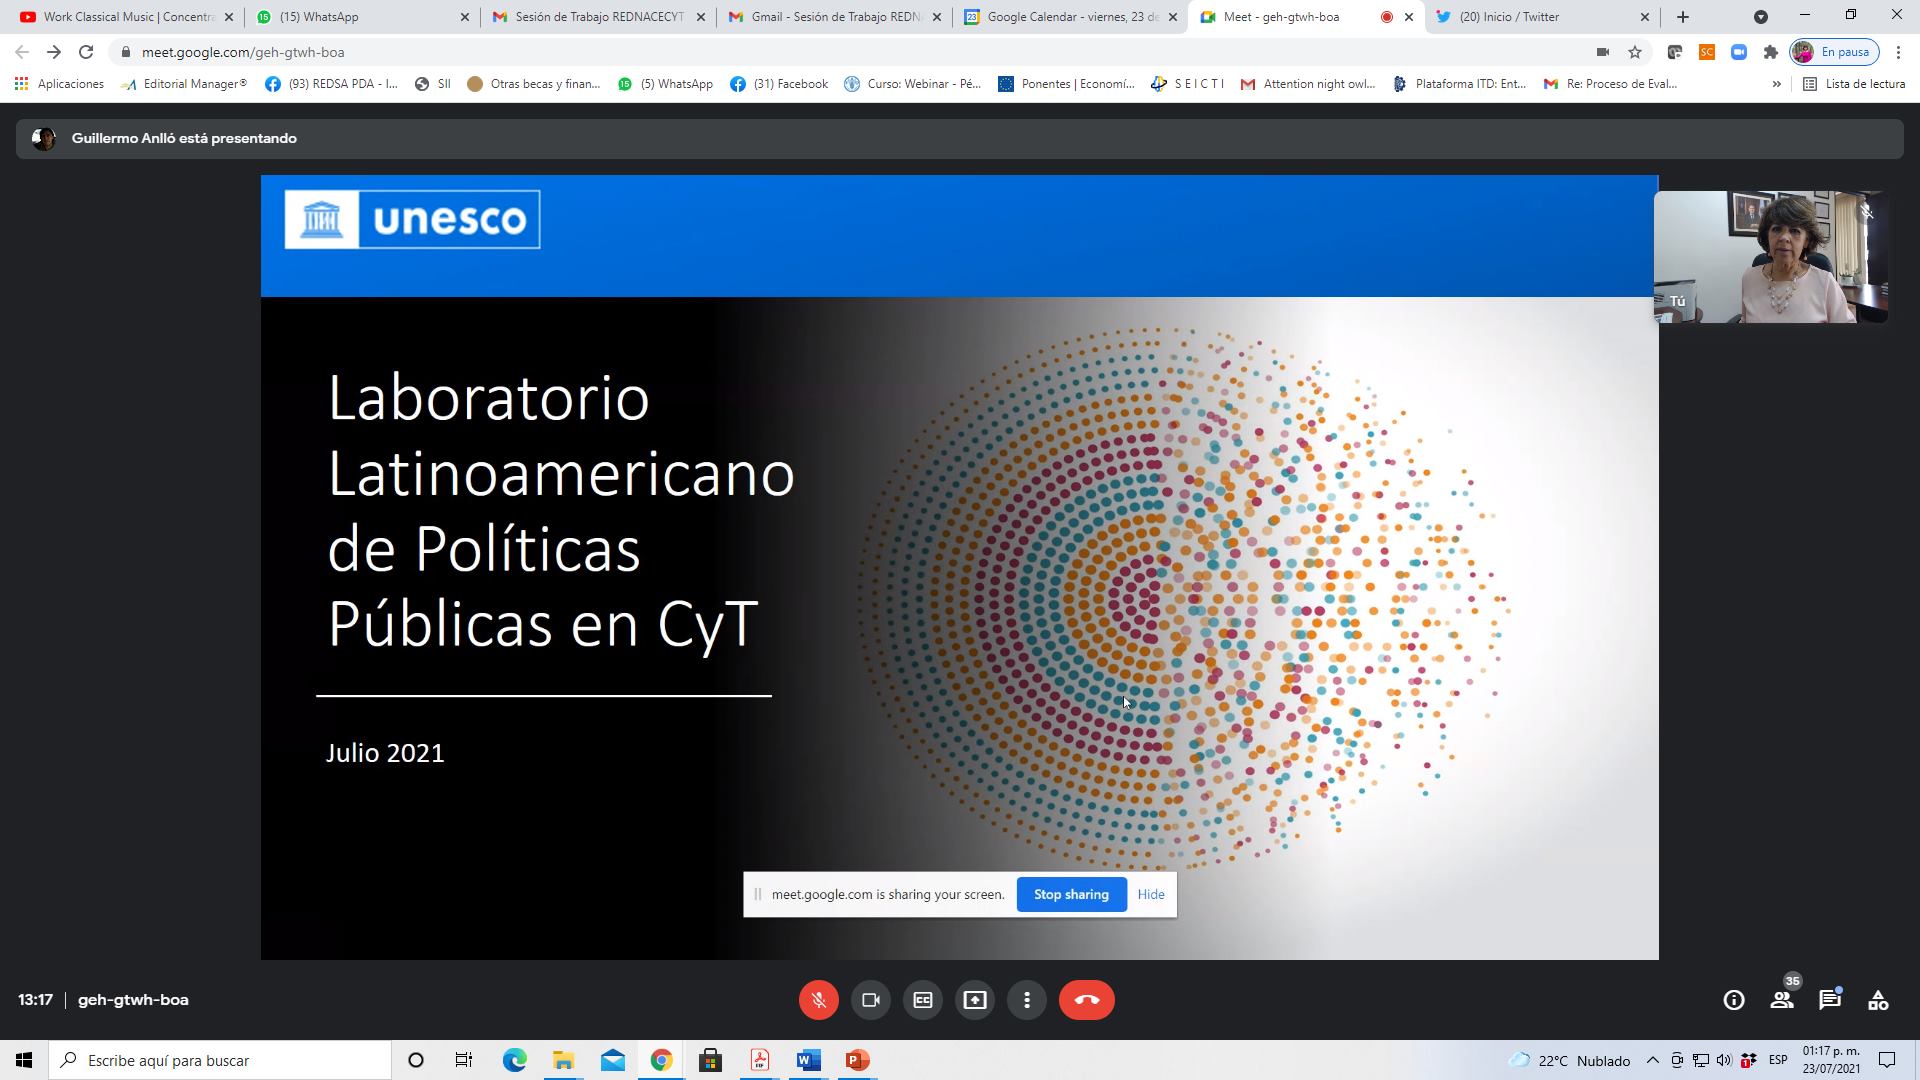Toggle the camera on or off
This screenshot has height=1080, width=1920.
coord(870,1000)
